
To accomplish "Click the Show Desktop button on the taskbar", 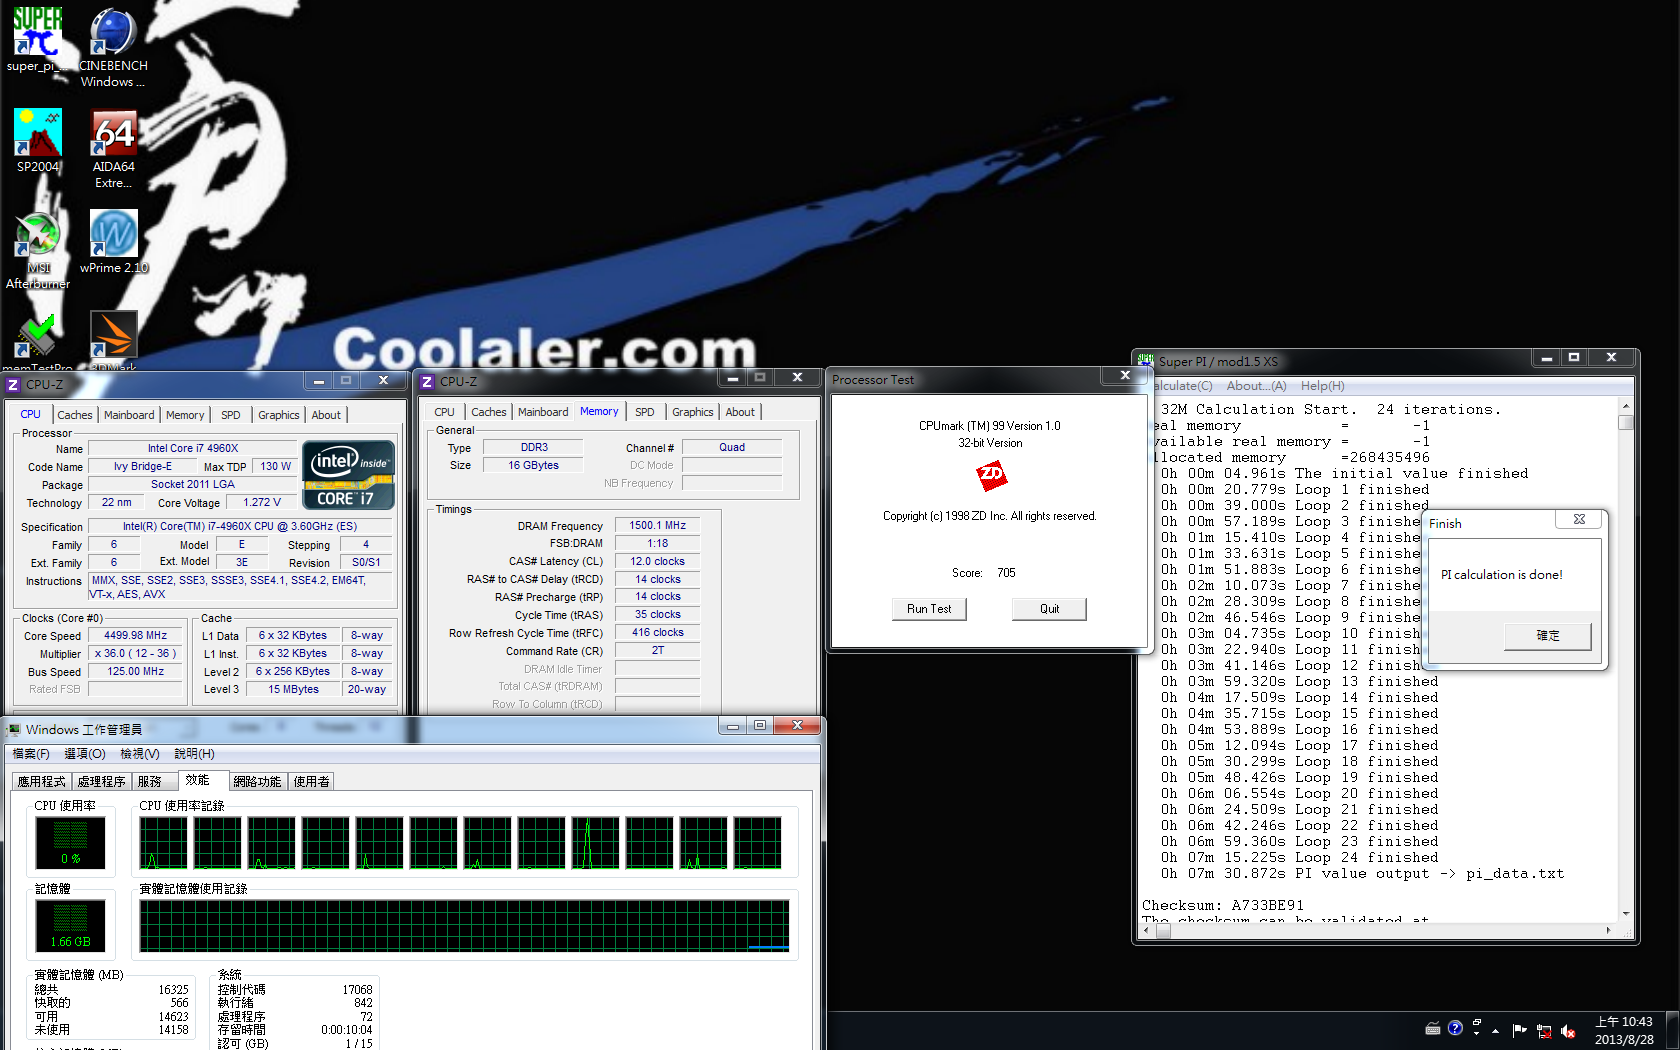I will point(1673,1030).
